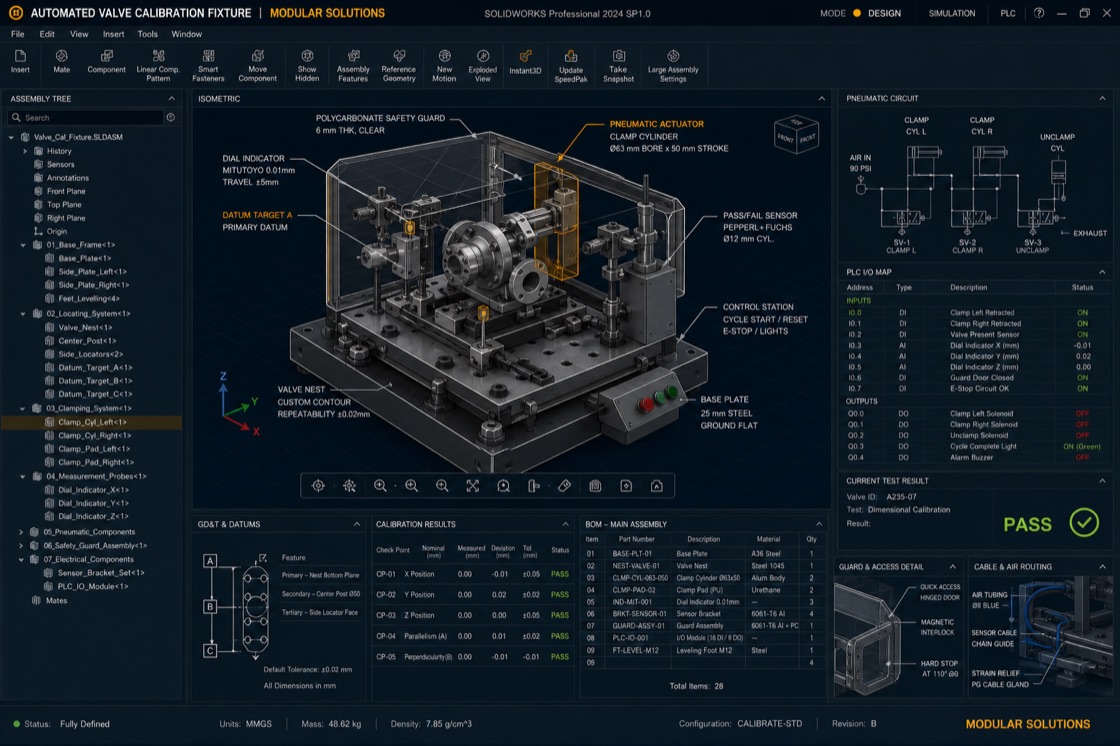Switch to SIMULATION mode
The image size is (1120, 746).
coord(951,13)
